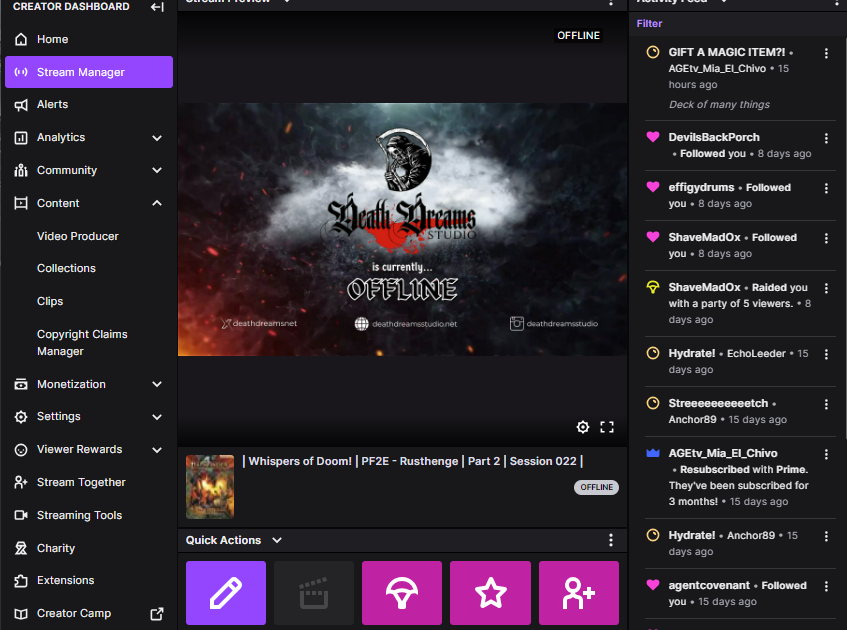The height and width of the screenshot is (630, 847).
Task: Select the Stream Manager menu item
Action: (89, 72)
